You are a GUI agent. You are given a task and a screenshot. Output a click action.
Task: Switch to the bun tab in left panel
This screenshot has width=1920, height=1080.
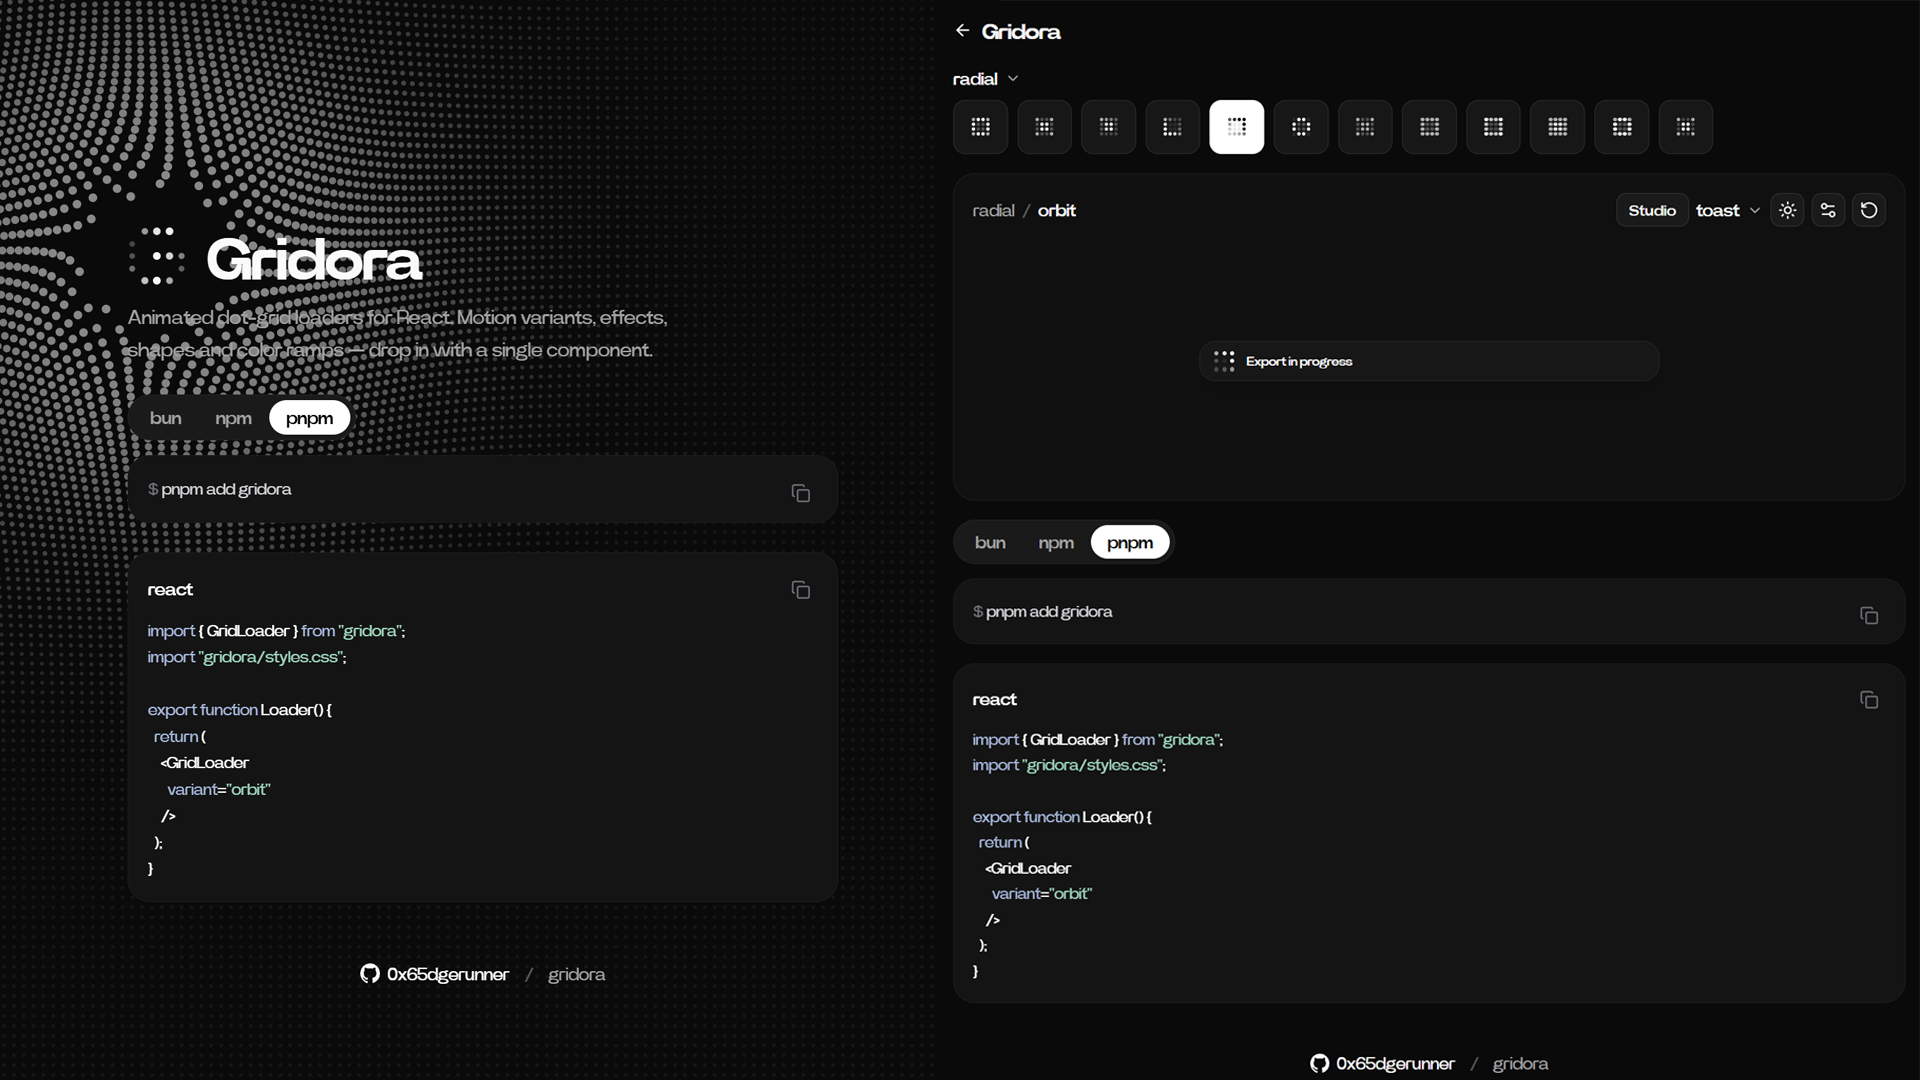(x=165, y=418)
